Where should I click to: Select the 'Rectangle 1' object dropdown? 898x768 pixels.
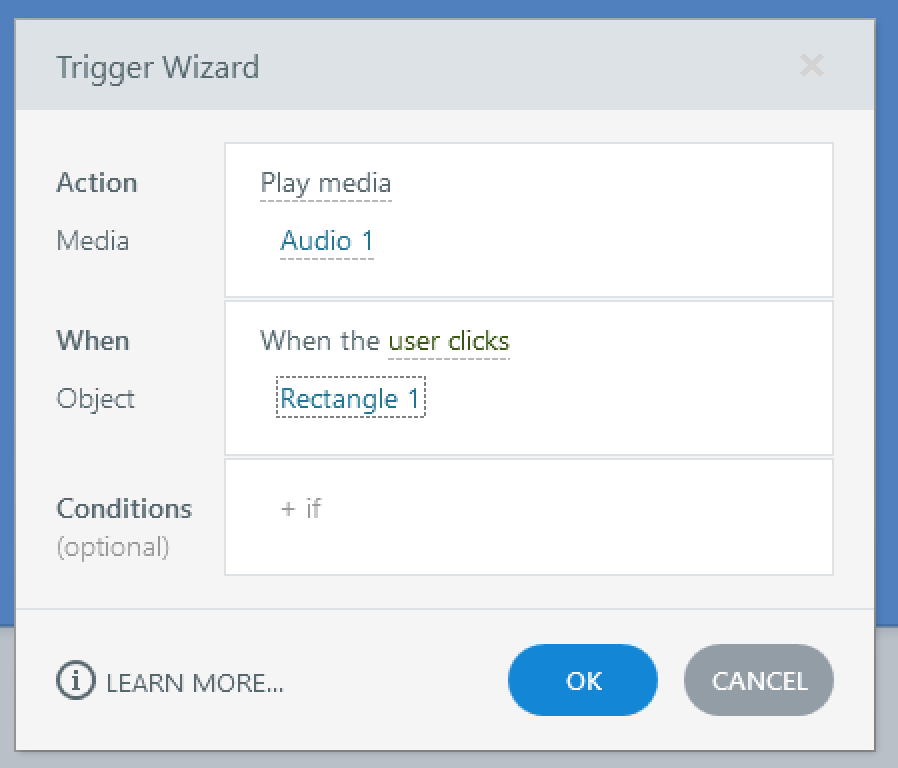tap(350, 399)
